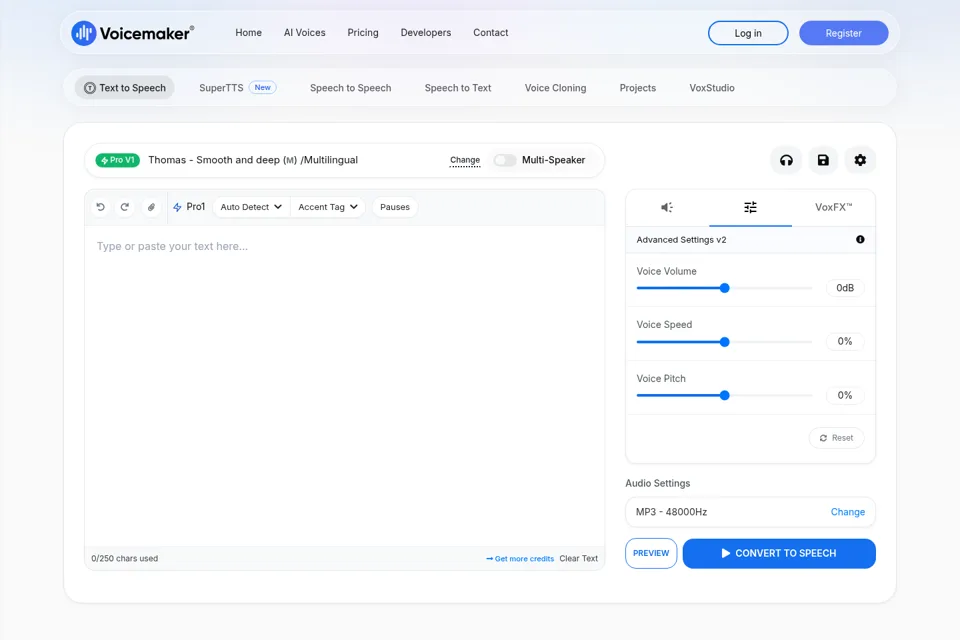
Task: Click the Get more credits link
Action: coord(520,559)
